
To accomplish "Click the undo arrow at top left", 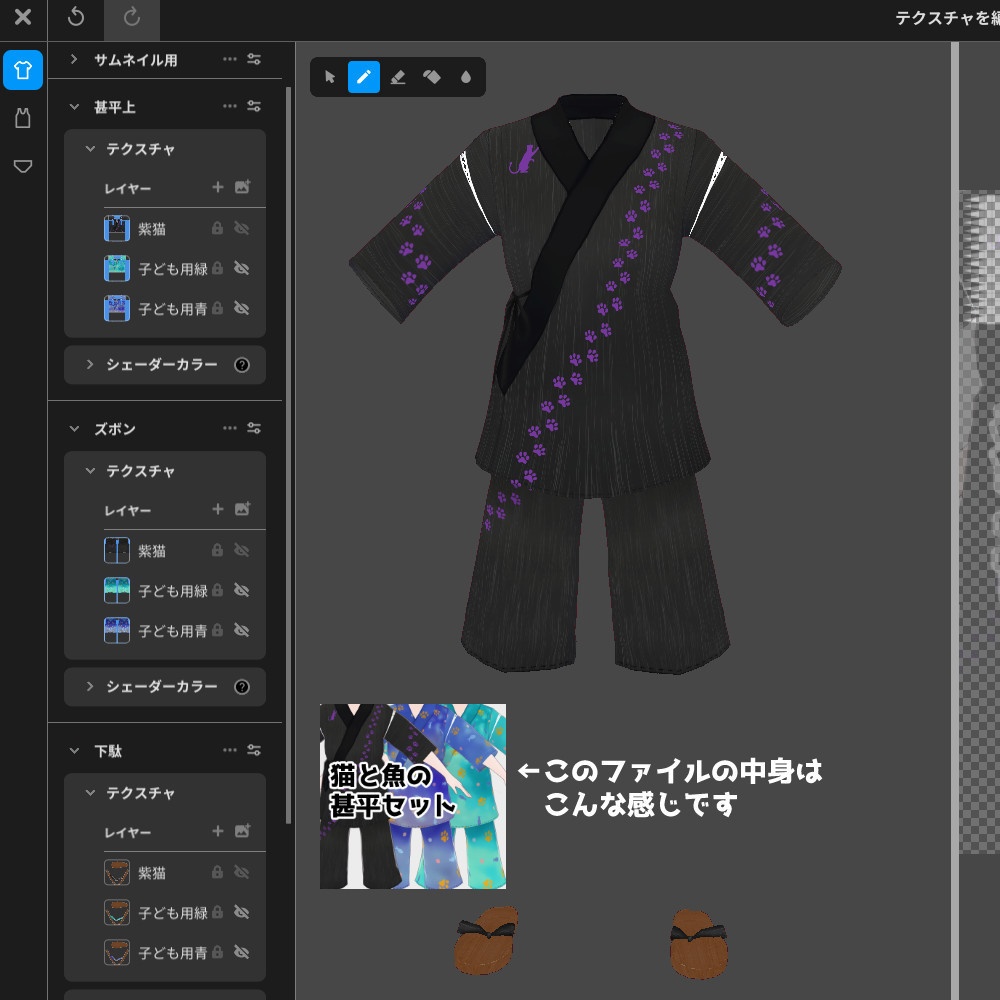I will 76,17.
